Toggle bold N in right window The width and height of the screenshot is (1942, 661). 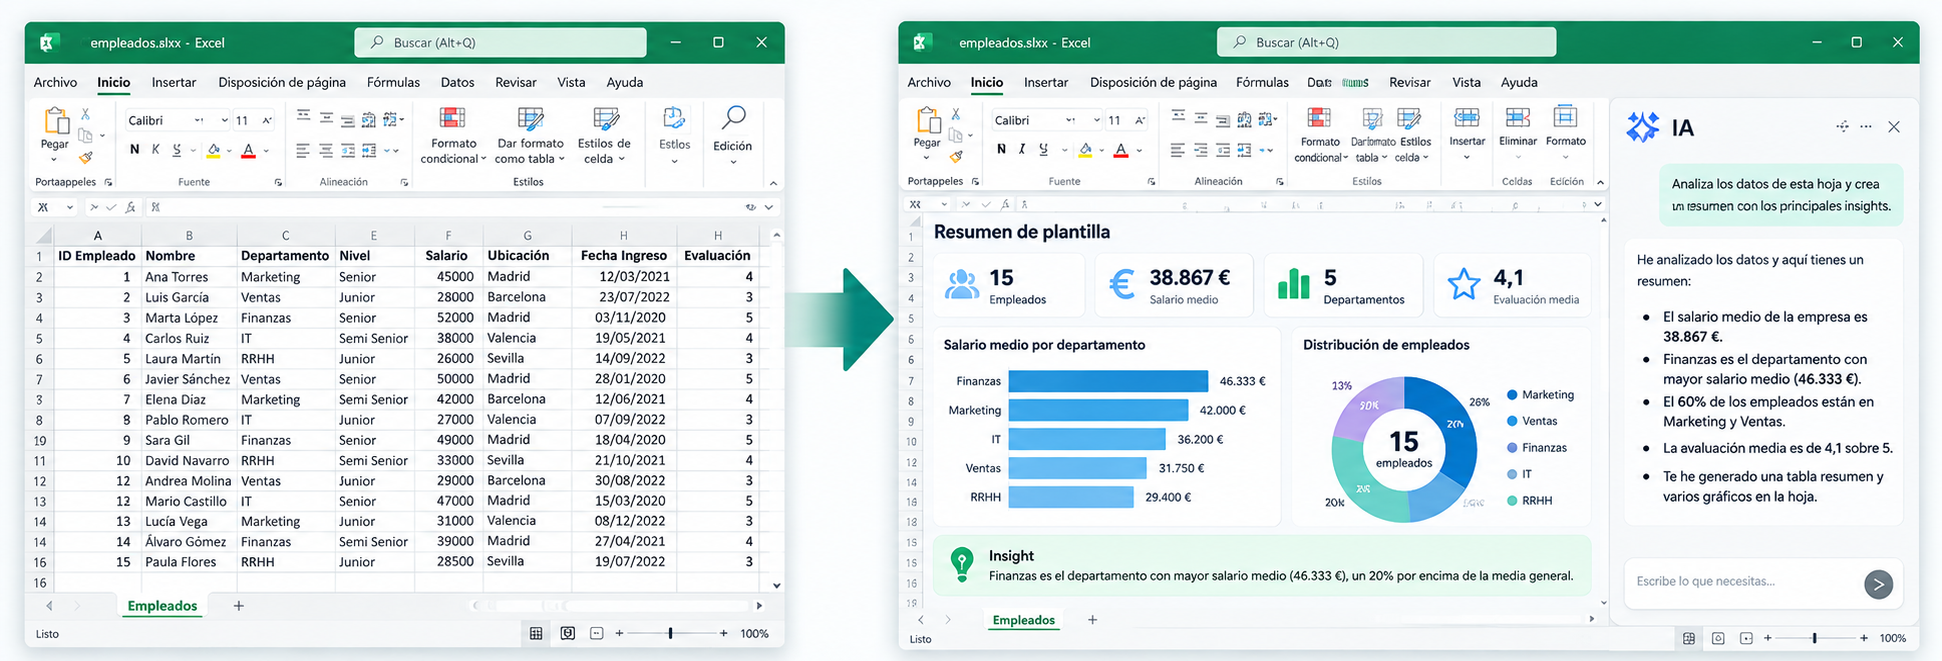click(x=1001, y=149)
